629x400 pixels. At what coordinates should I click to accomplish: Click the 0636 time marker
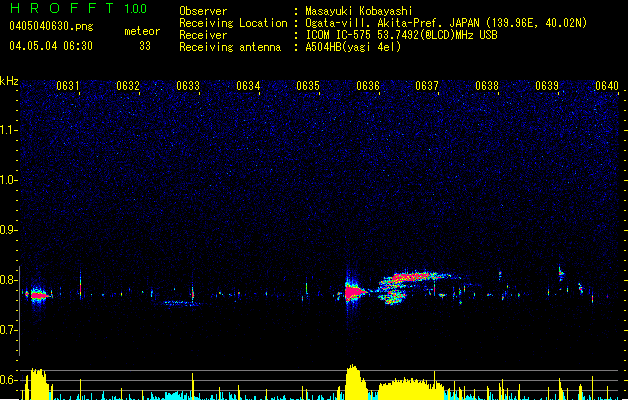368,86
